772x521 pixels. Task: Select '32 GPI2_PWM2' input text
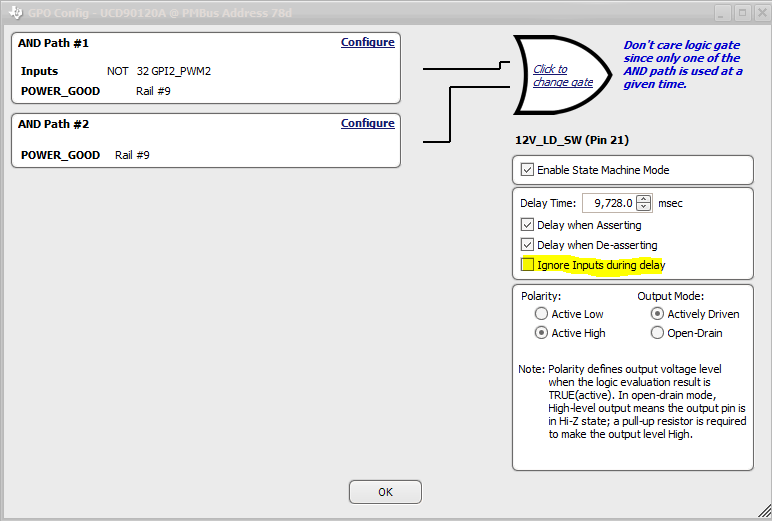tap(174, 71)
